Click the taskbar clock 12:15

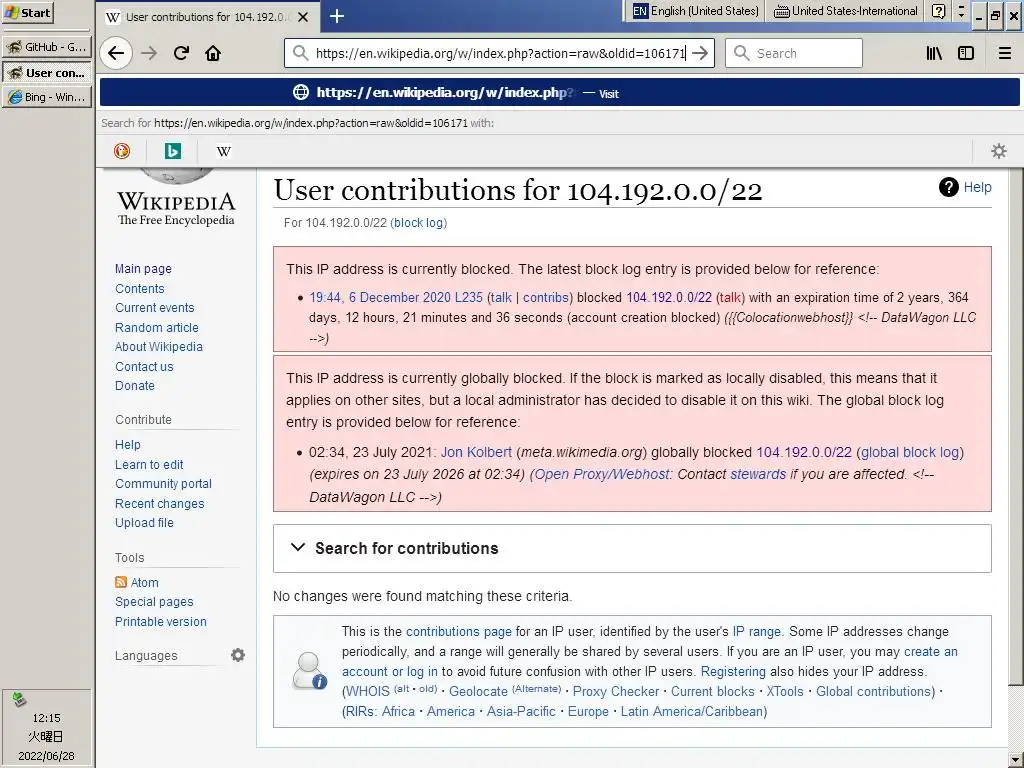(x=46, y=718)
